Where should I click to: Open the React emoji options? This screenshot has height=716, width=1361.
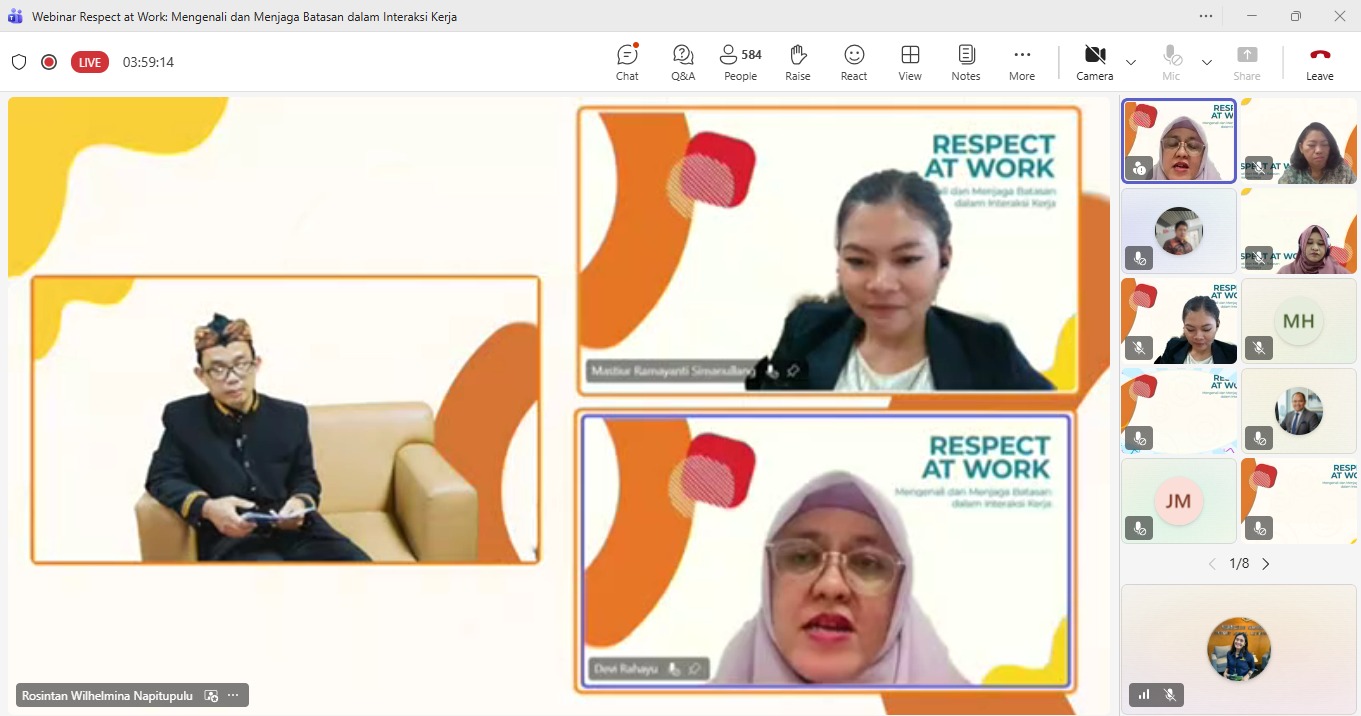853,61
